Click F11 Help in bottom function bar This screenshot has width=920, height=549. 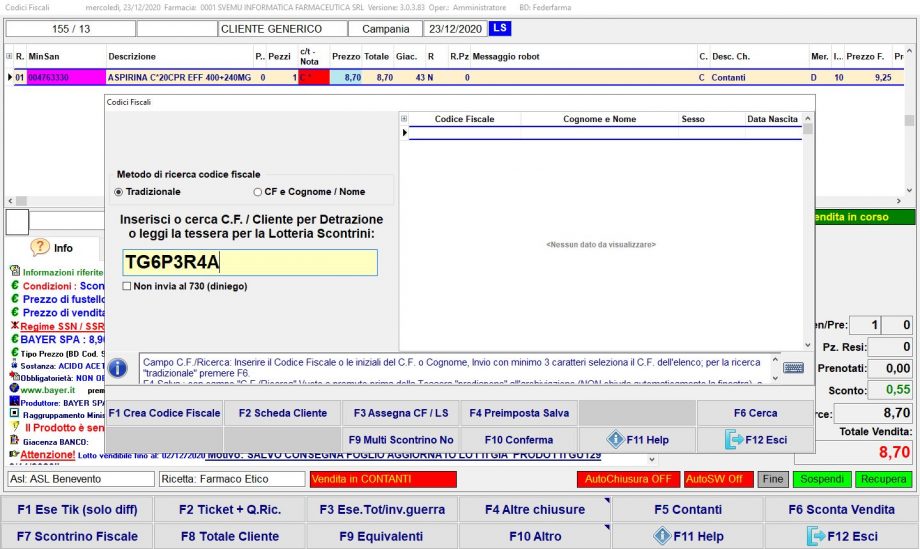[x=688, y=536]
